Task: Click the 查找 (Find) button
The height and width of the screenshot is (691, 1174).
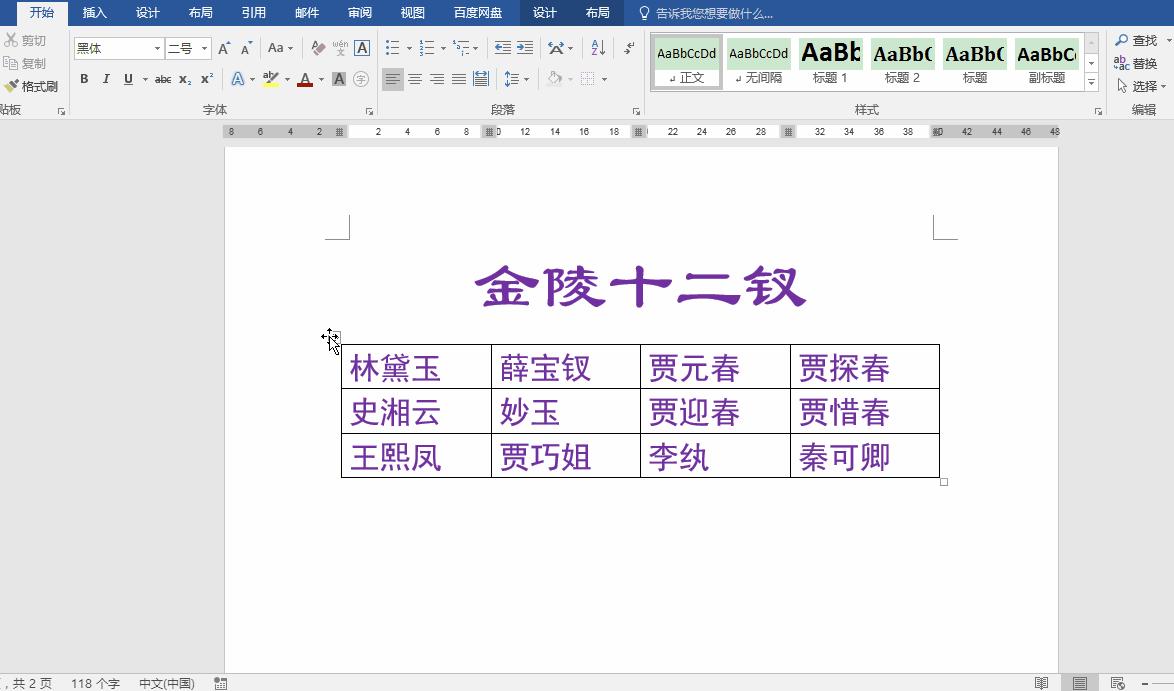Action: [1141, 41]
